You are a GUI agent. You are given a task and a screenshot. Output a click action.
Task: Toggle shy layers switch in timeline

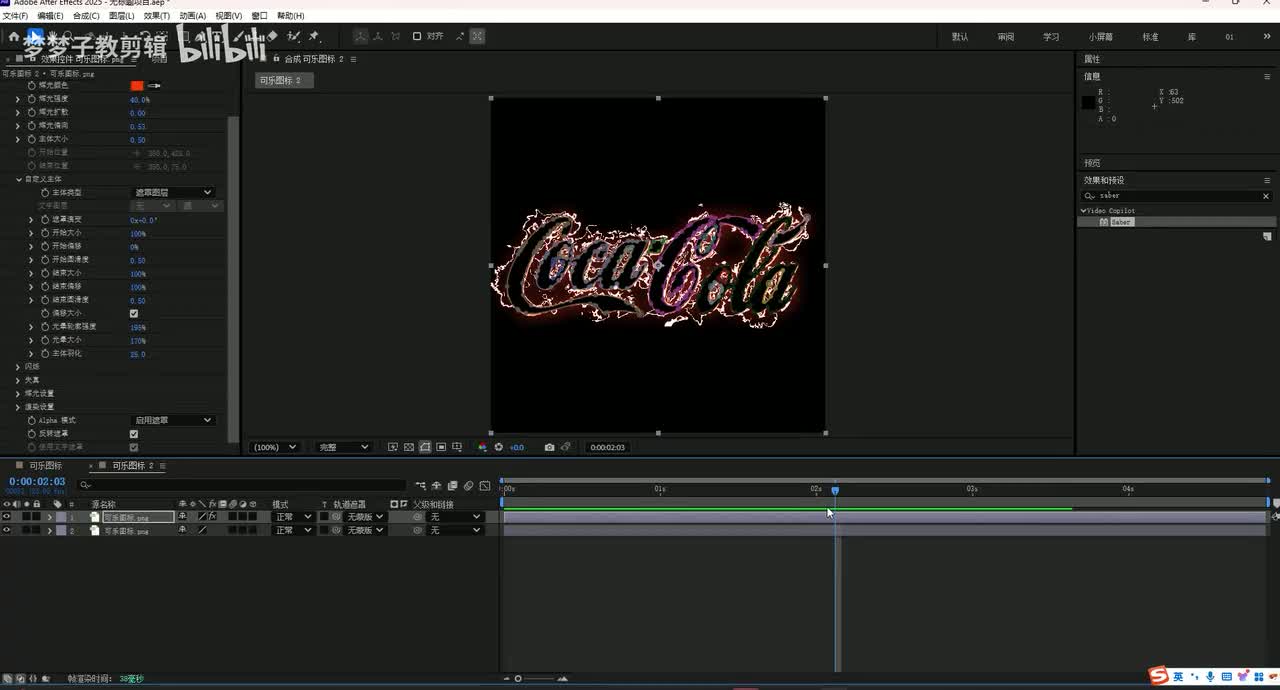pos(437,486)
